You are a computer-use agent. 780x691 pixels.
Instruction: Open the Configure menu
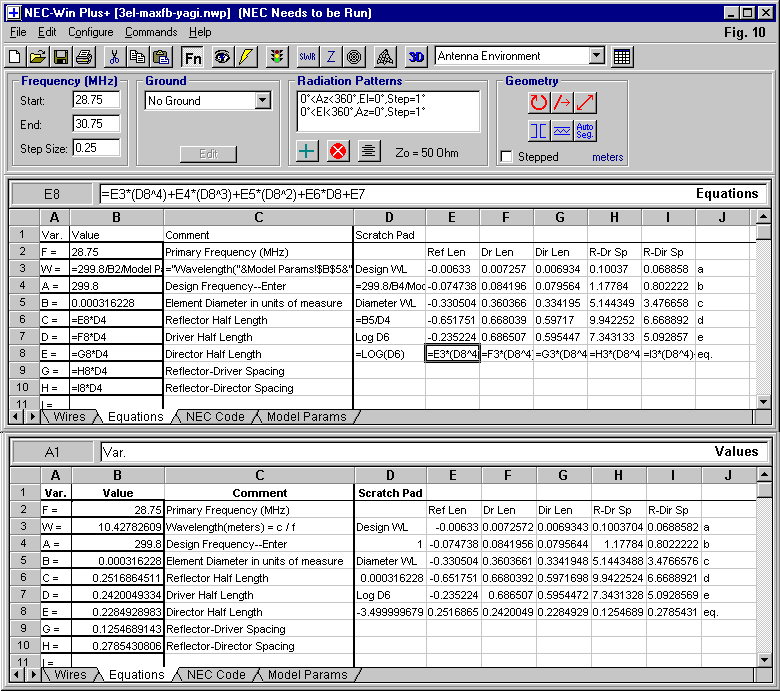(x=91, y=32)
